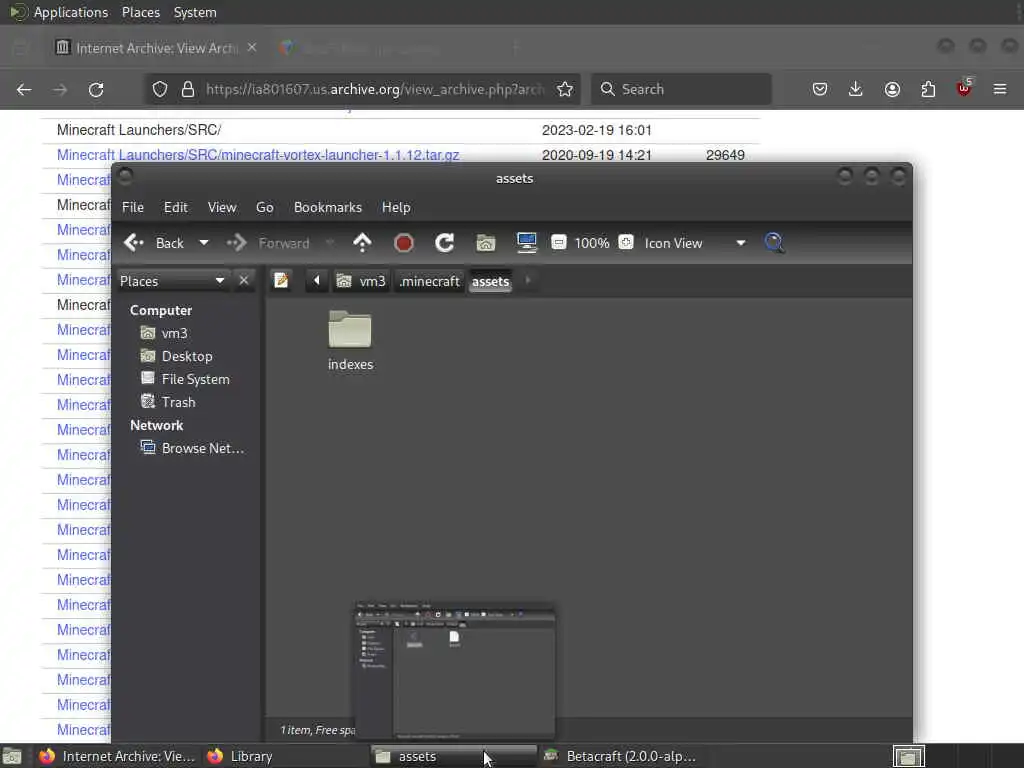Go up to the parent folder

click(x=362, y=243)
